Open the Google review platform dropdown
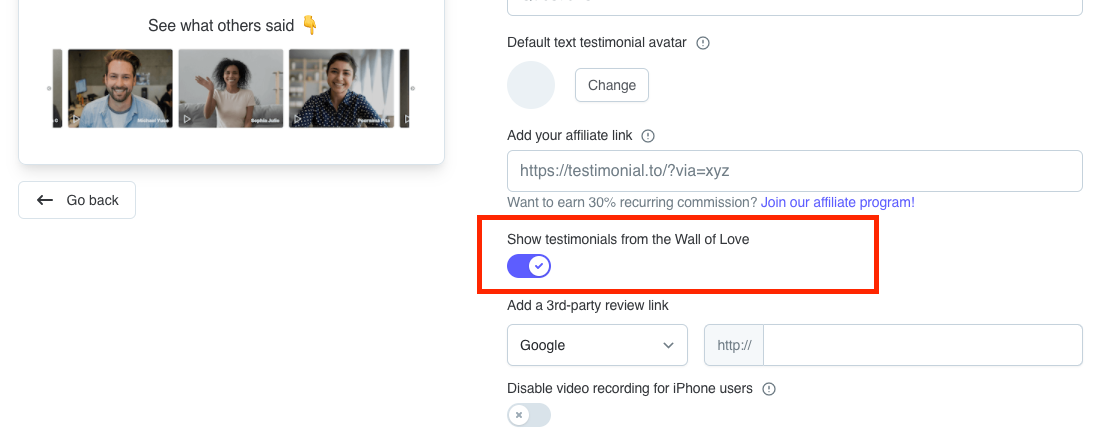The image size is (1113, 444). tap(597, 345)
